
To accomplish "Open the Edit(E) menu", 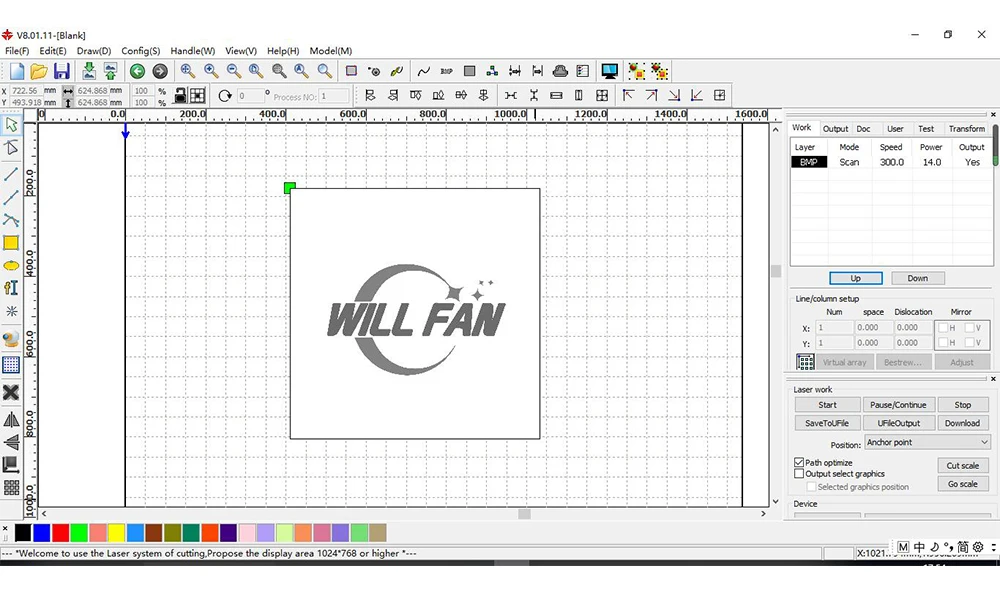I will click(x=53, y=51).
